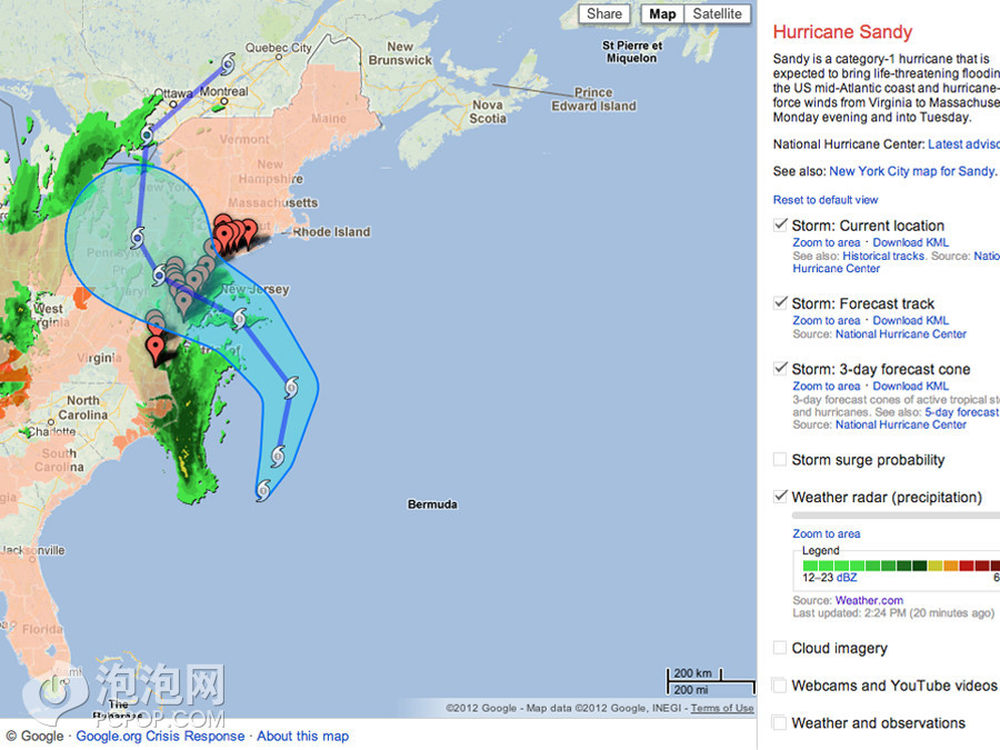Click the Hurricane Sandy panel title
1000x750 pixels.
[842, 32]
